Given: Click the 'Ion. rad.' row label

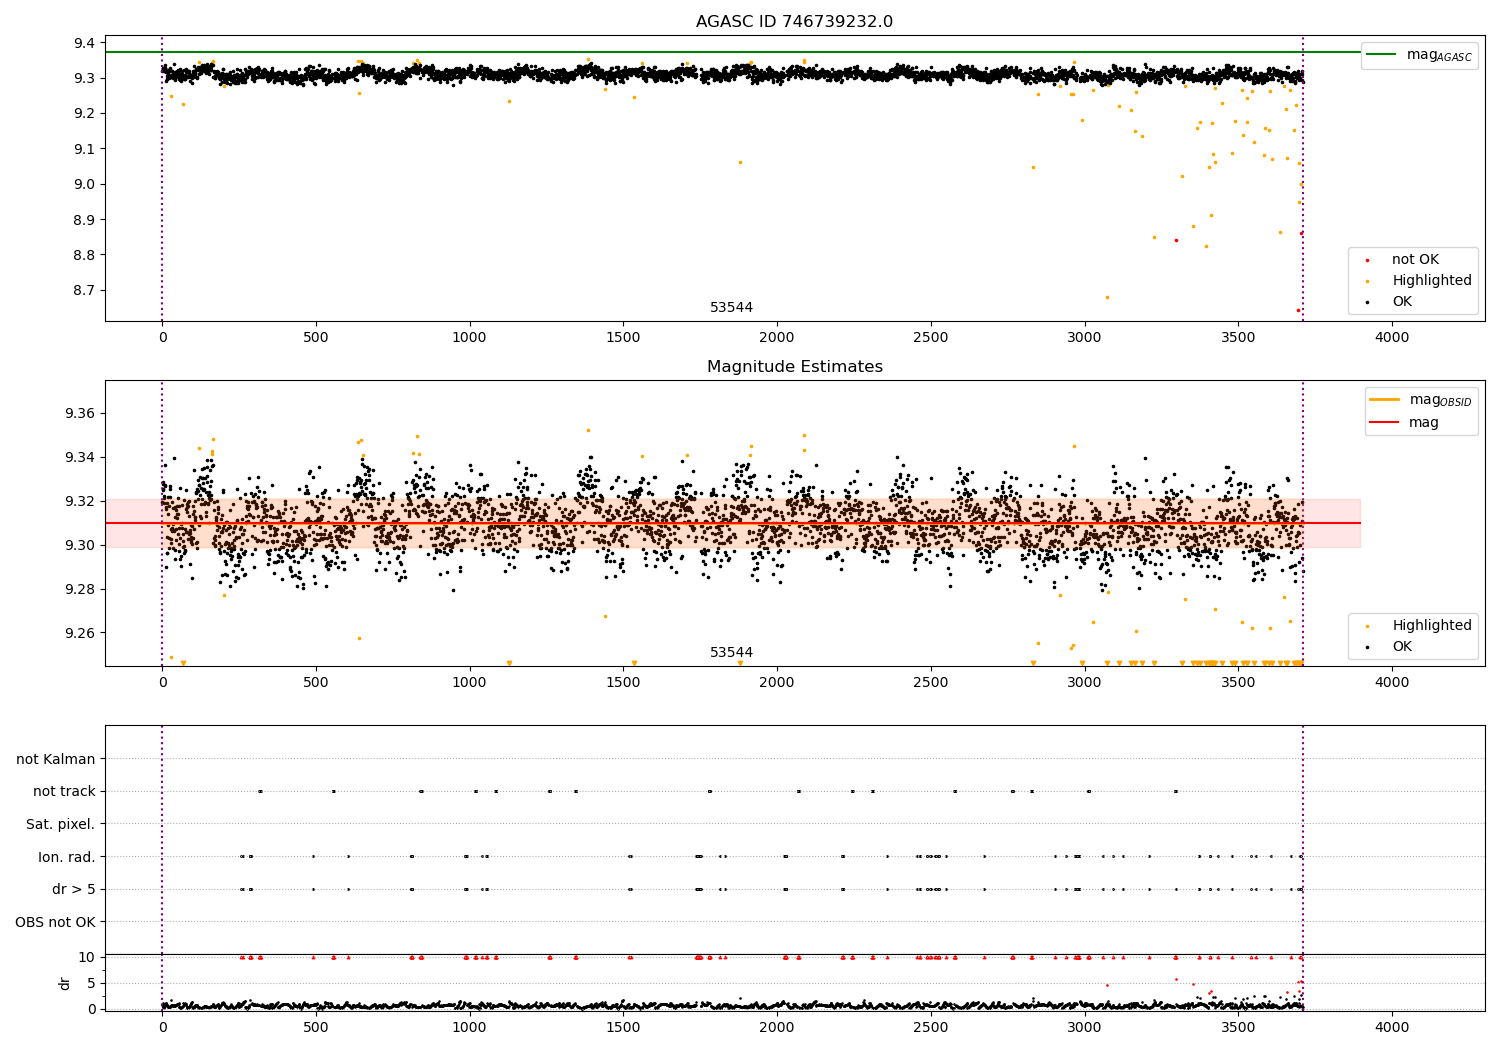Looking at the screenshot, I should (x=67, y=857).
